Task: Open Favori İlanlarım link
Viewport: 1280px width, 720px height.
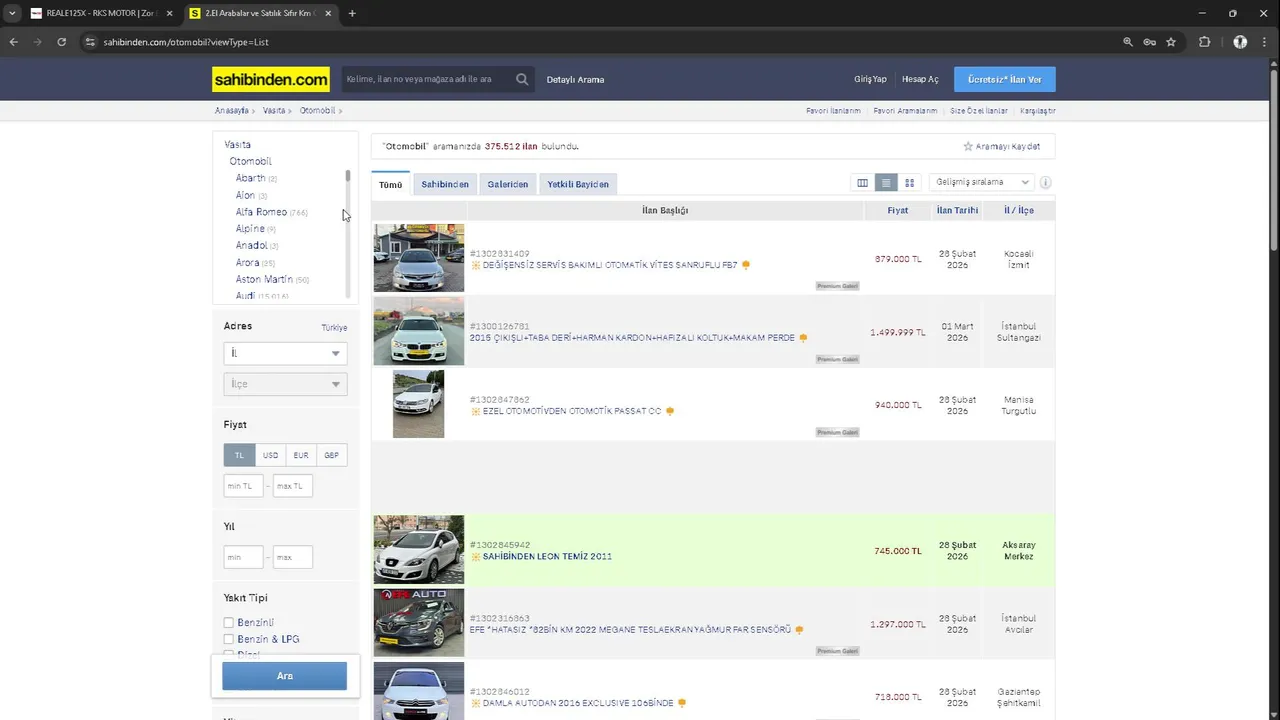Action: tap(833, 111)
